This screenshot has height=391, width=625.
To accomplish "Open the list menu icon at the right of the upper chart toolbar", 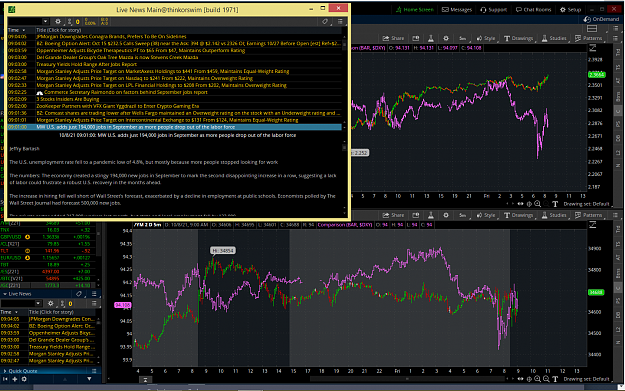I will tap(615, 38).
